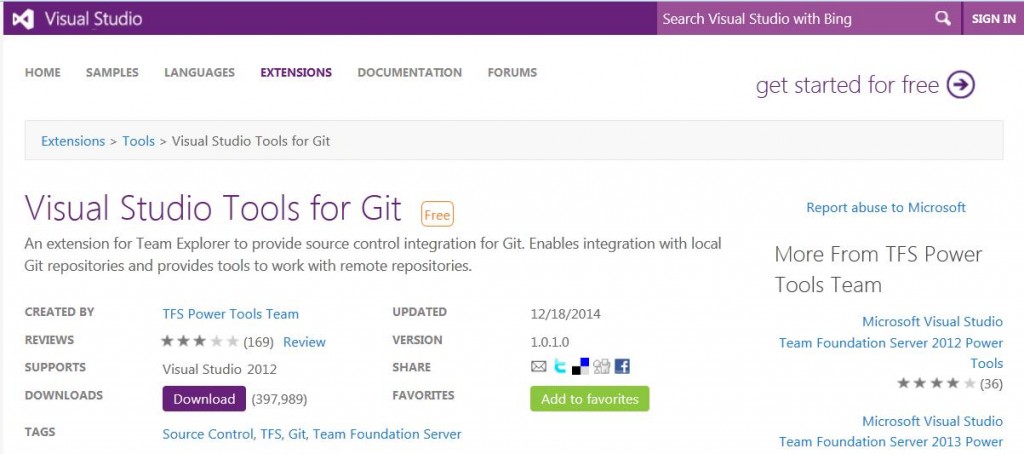This screenshot has width=1024, height=454.
Task: Click the review count (169)
Action: point(259,342)
